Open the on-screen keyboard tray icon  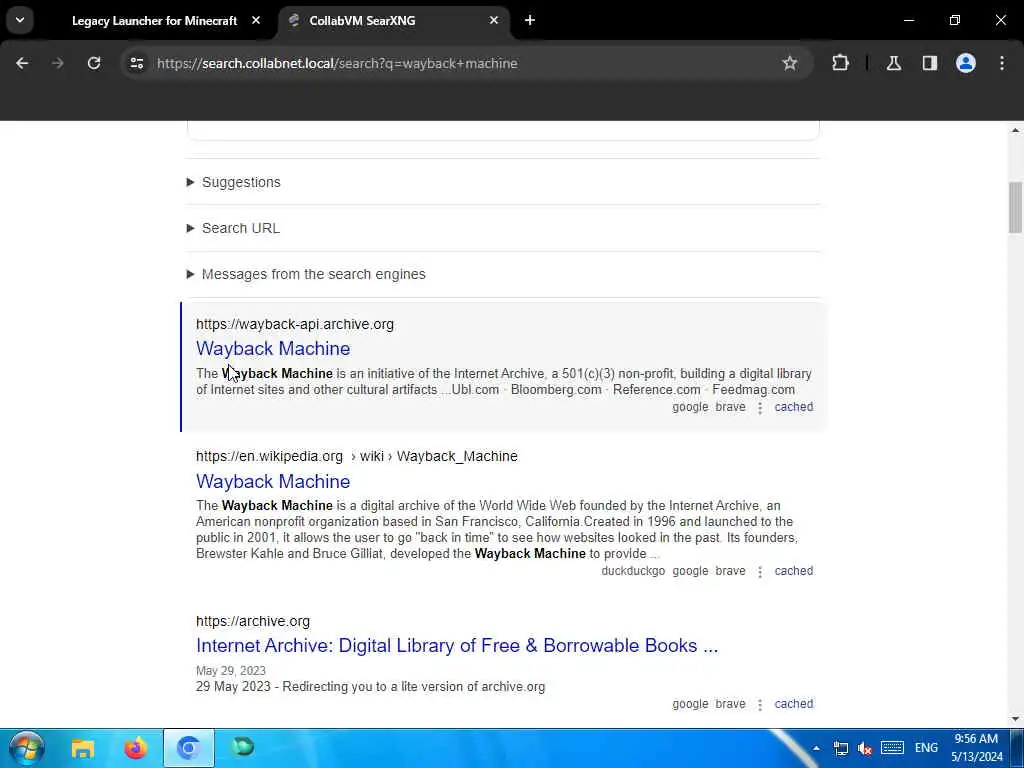coord(892,748)
